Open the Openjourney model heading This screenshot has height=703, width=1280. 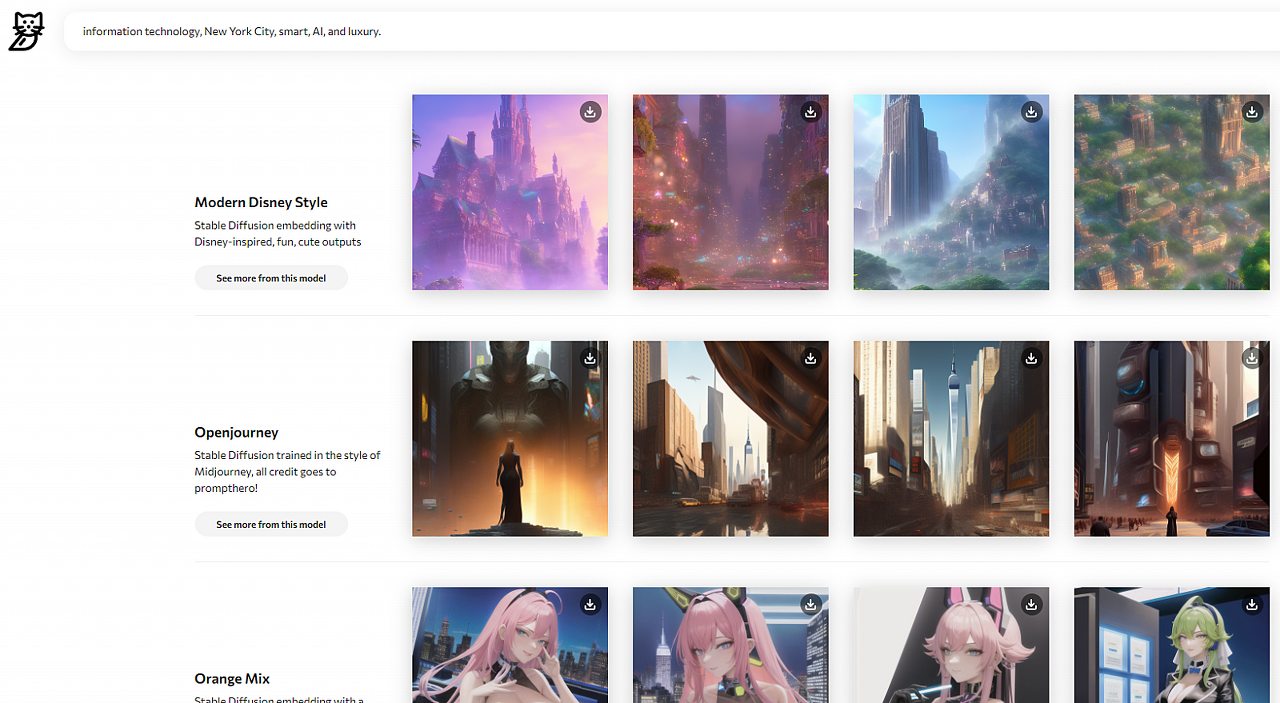236,432
